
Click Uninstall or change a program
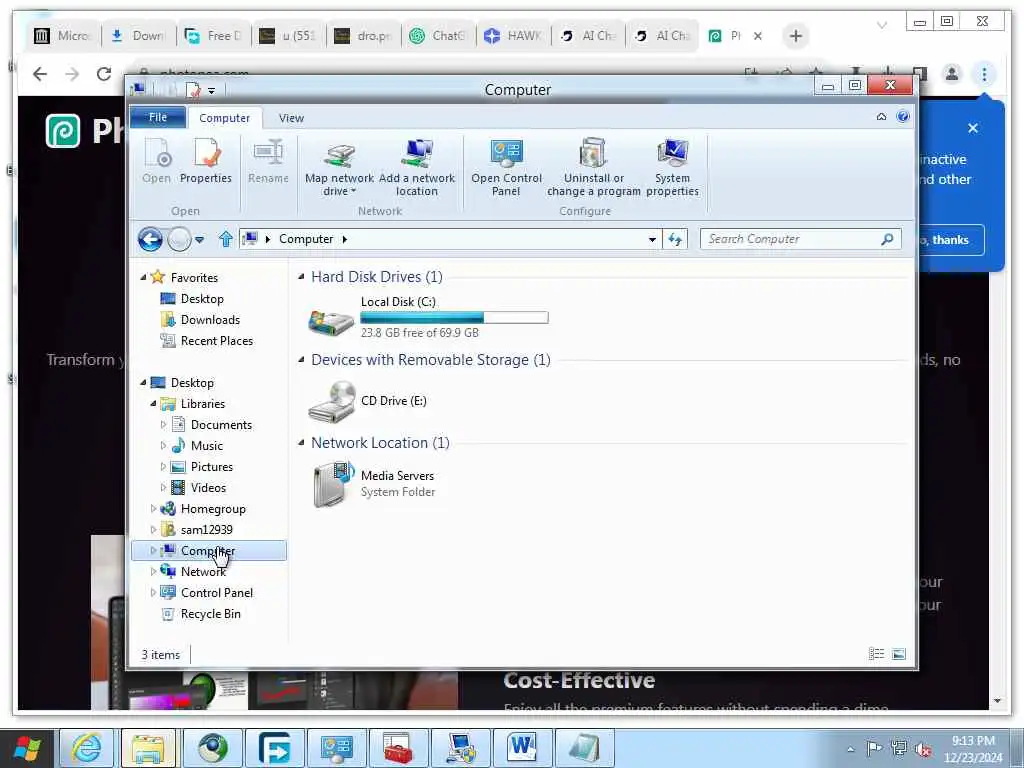tap(594, 167)
